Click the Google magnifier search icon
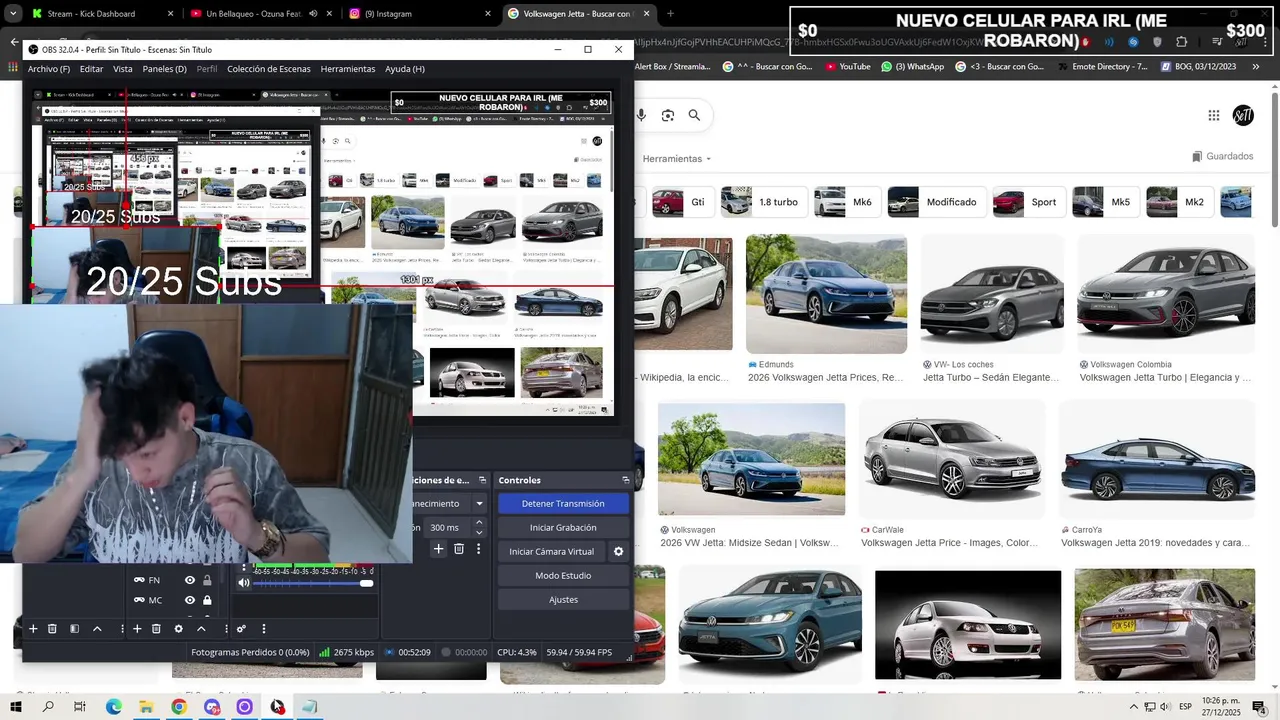This screenshot has height=720, width=1280. (694, 116)
